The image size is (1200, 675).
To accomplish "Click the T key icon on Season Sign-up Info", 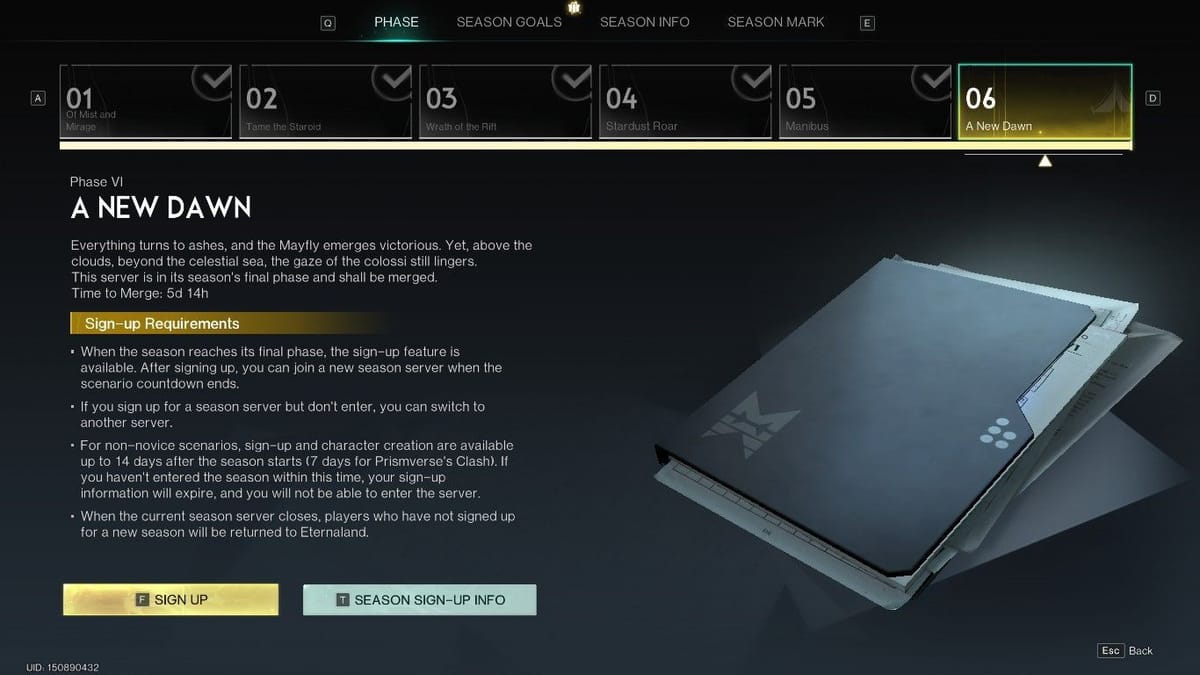I will (x=343, y=600).
